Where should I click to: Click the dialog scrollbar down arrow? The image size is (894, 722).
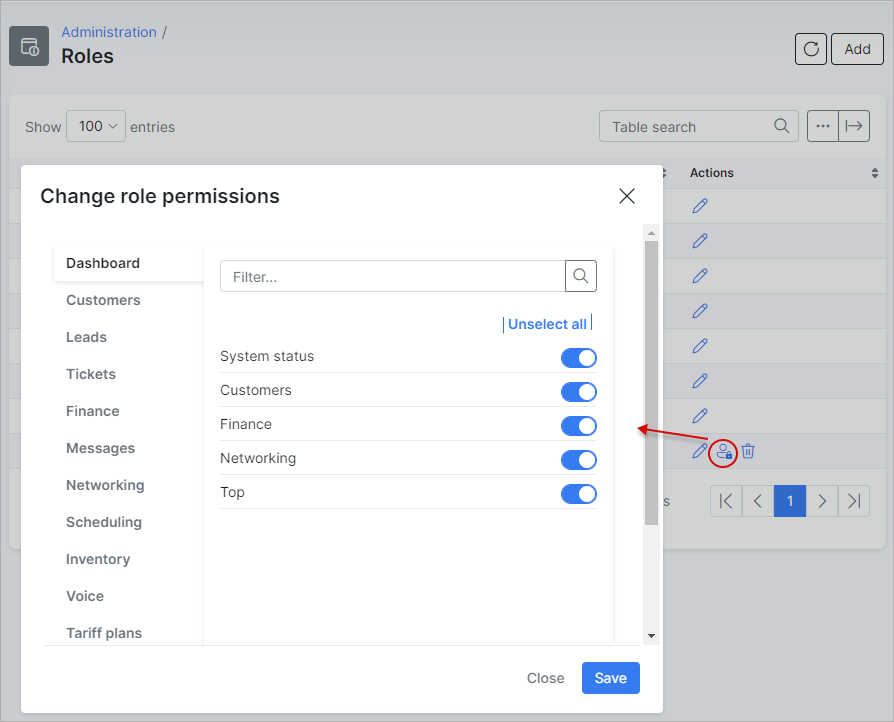point(651,635)
